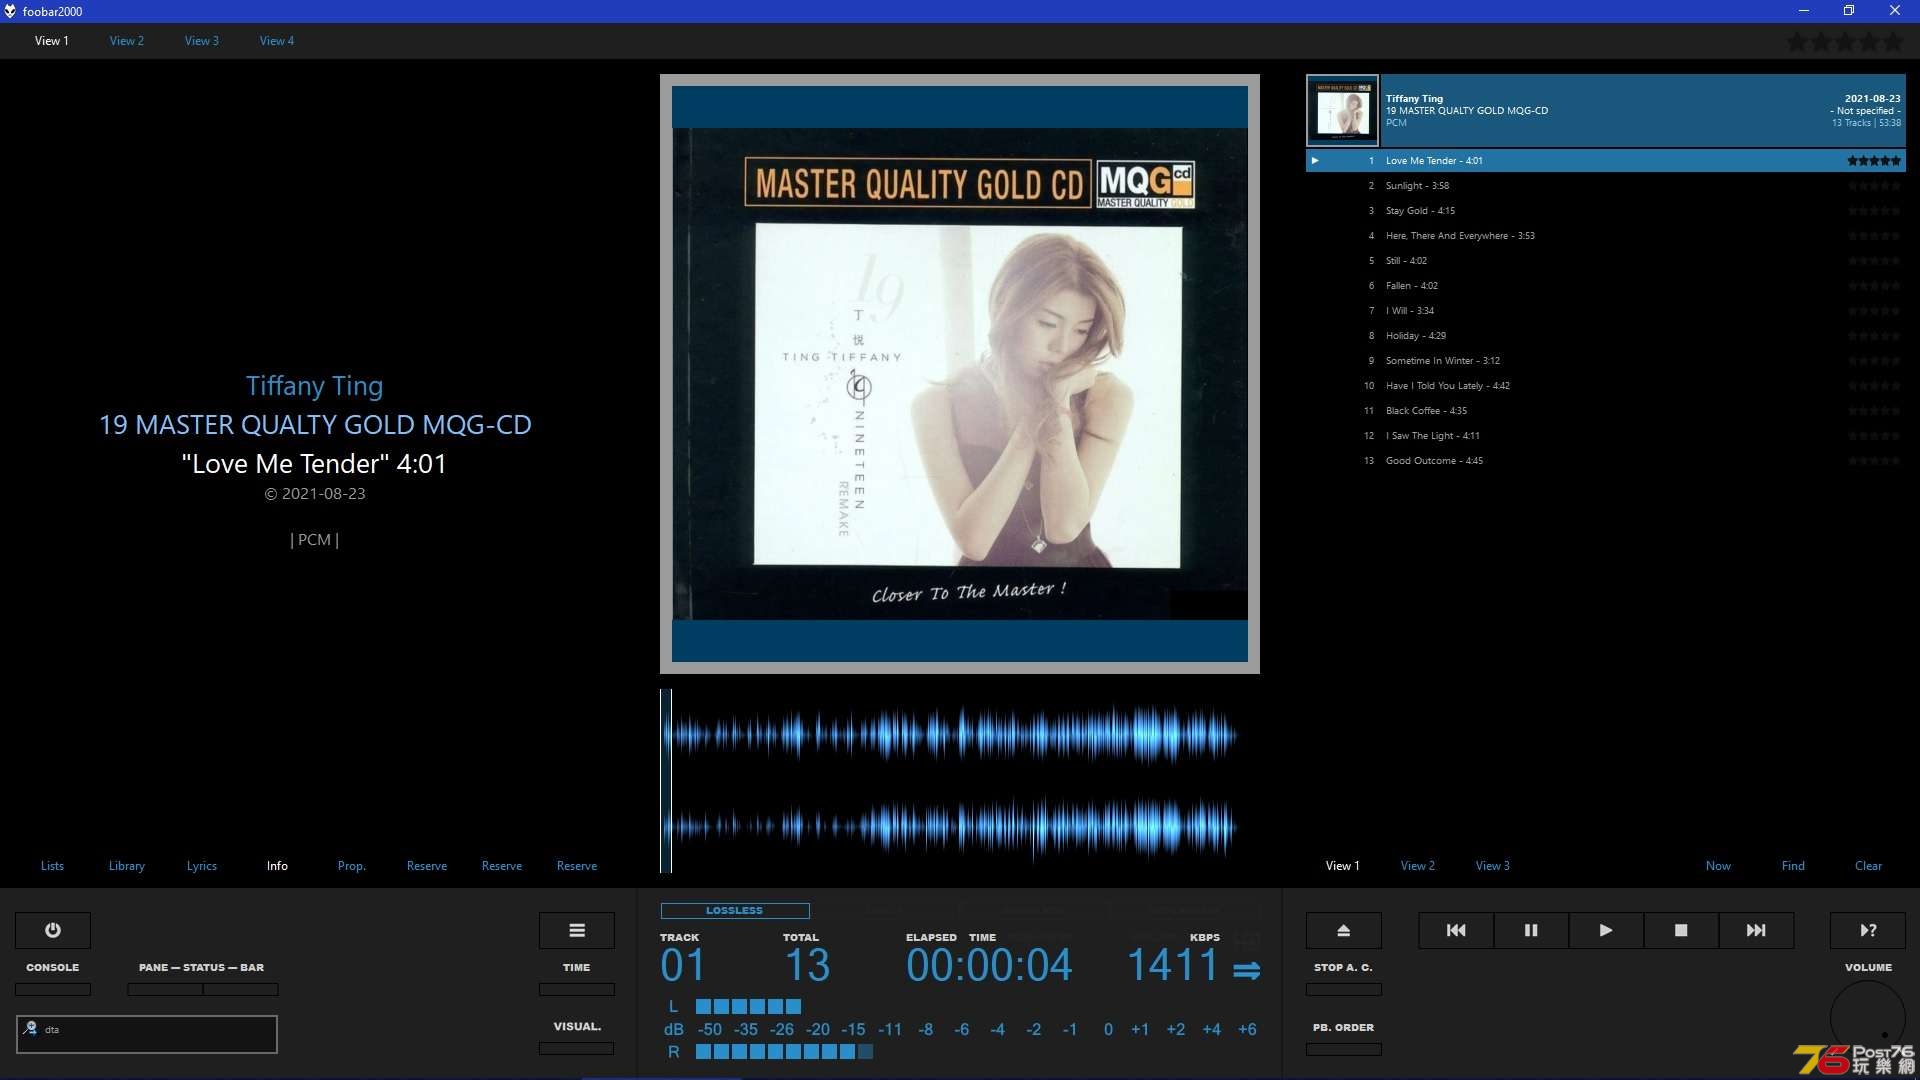Select playlist panel View 1
Screen dimensions: 1920x1080
pos(1343,866)
